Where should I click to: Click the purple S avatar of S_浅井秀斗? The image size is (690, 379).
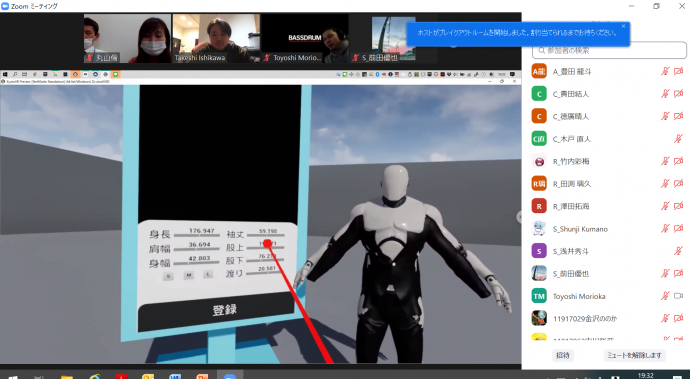539,251
